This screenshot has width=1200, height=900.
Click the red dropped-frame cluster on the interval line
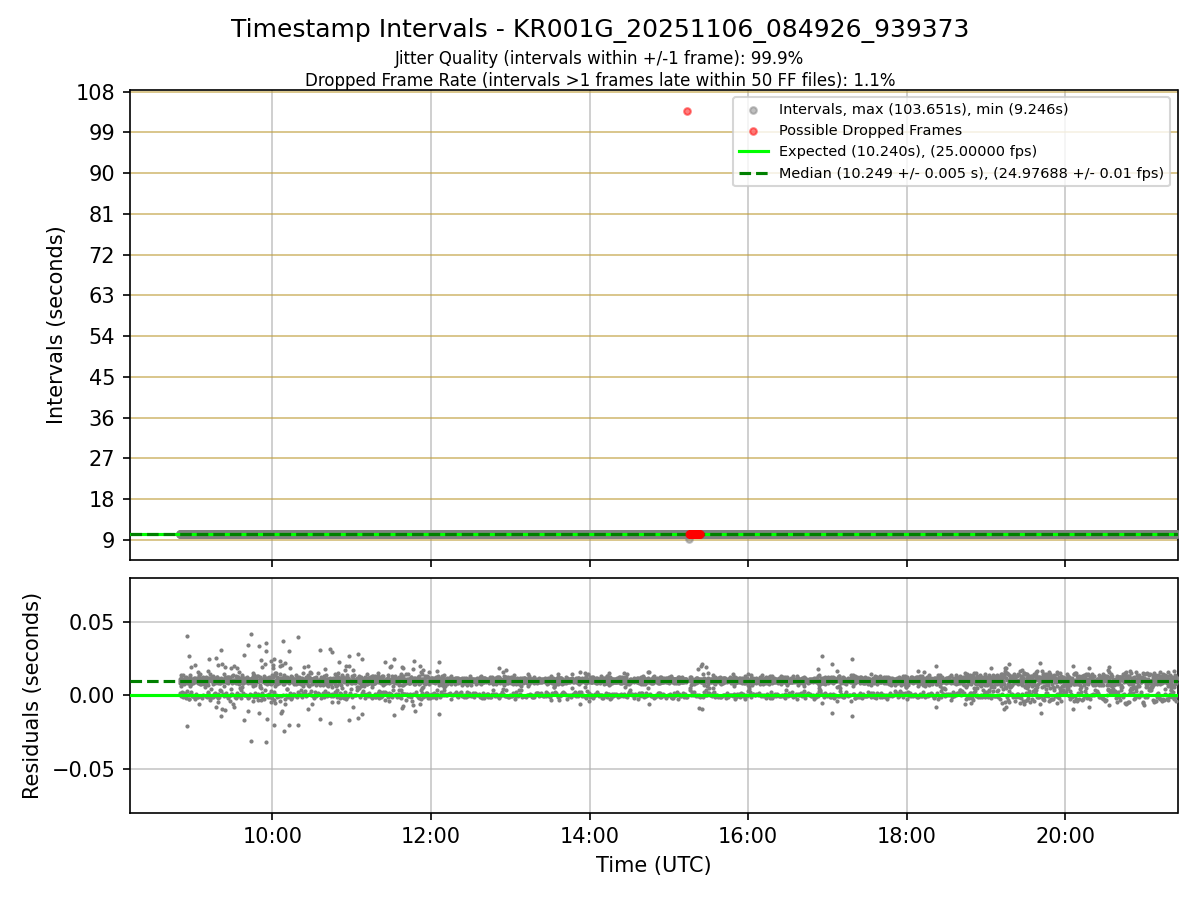pos(695,534)
